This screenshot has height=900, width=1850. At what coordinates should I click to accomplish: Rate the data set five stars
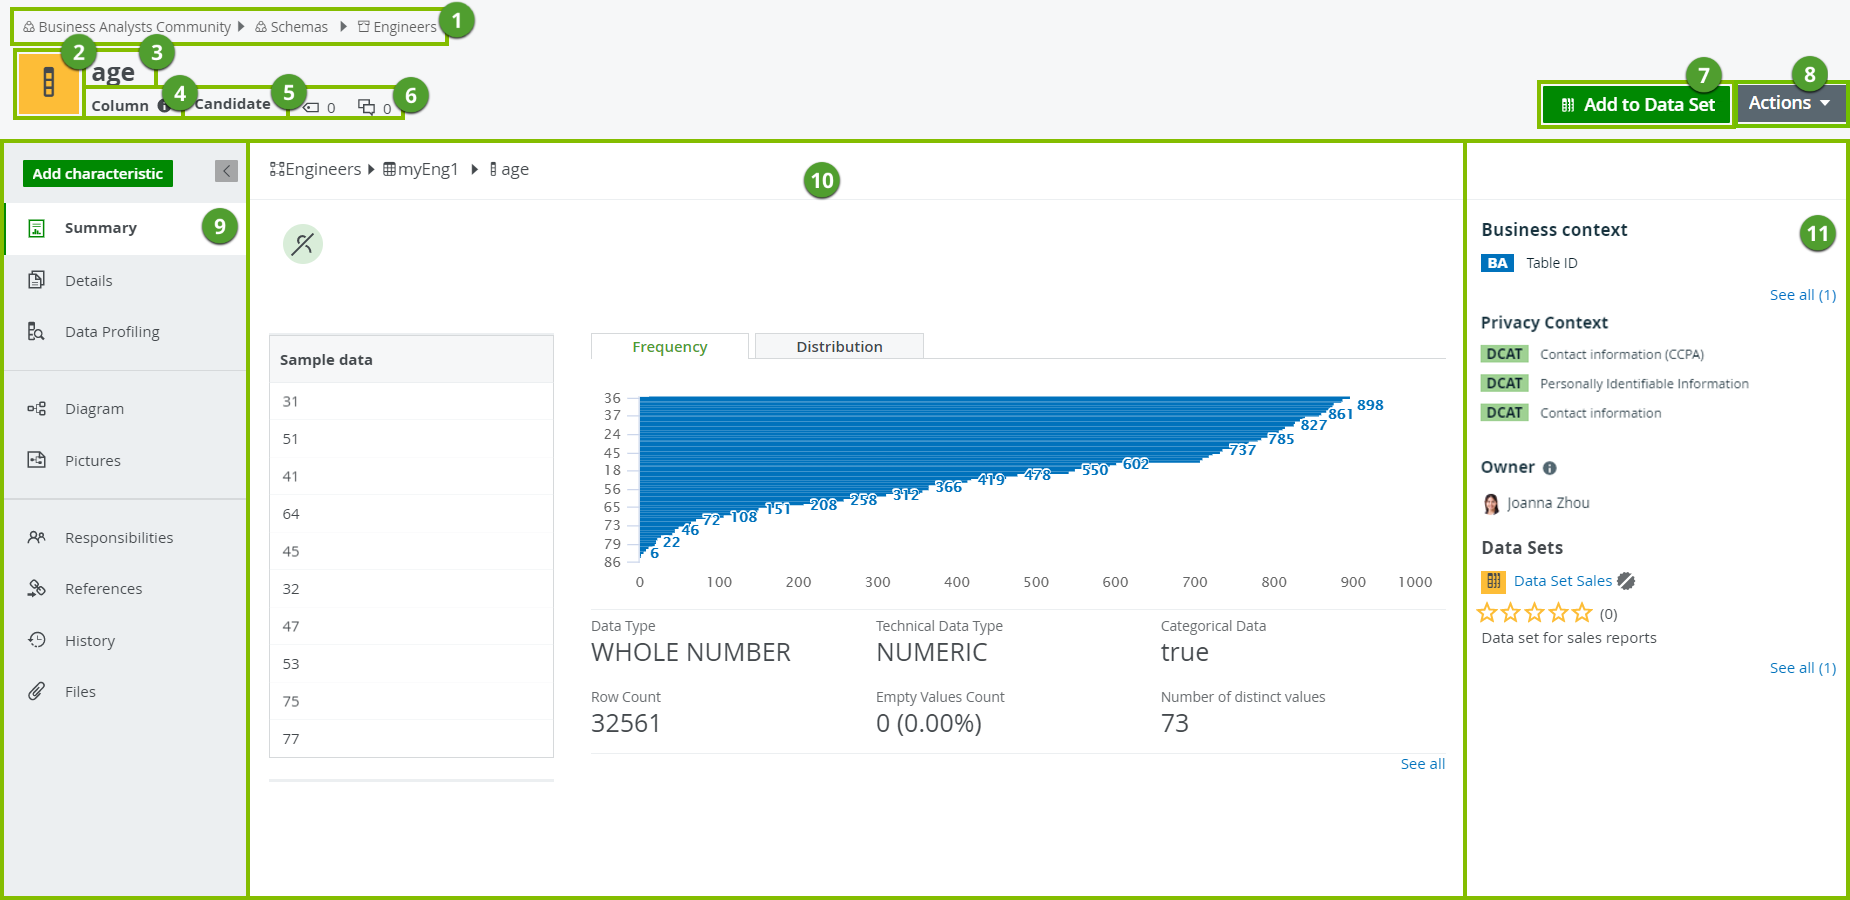click(1581, 613)
